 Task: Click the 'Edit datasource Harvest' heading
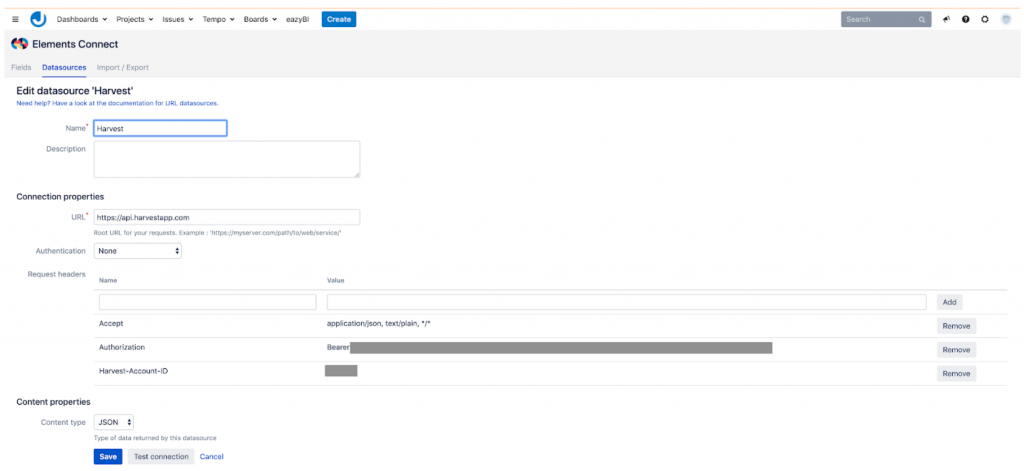pyautogui.click(x=75, y=90)
